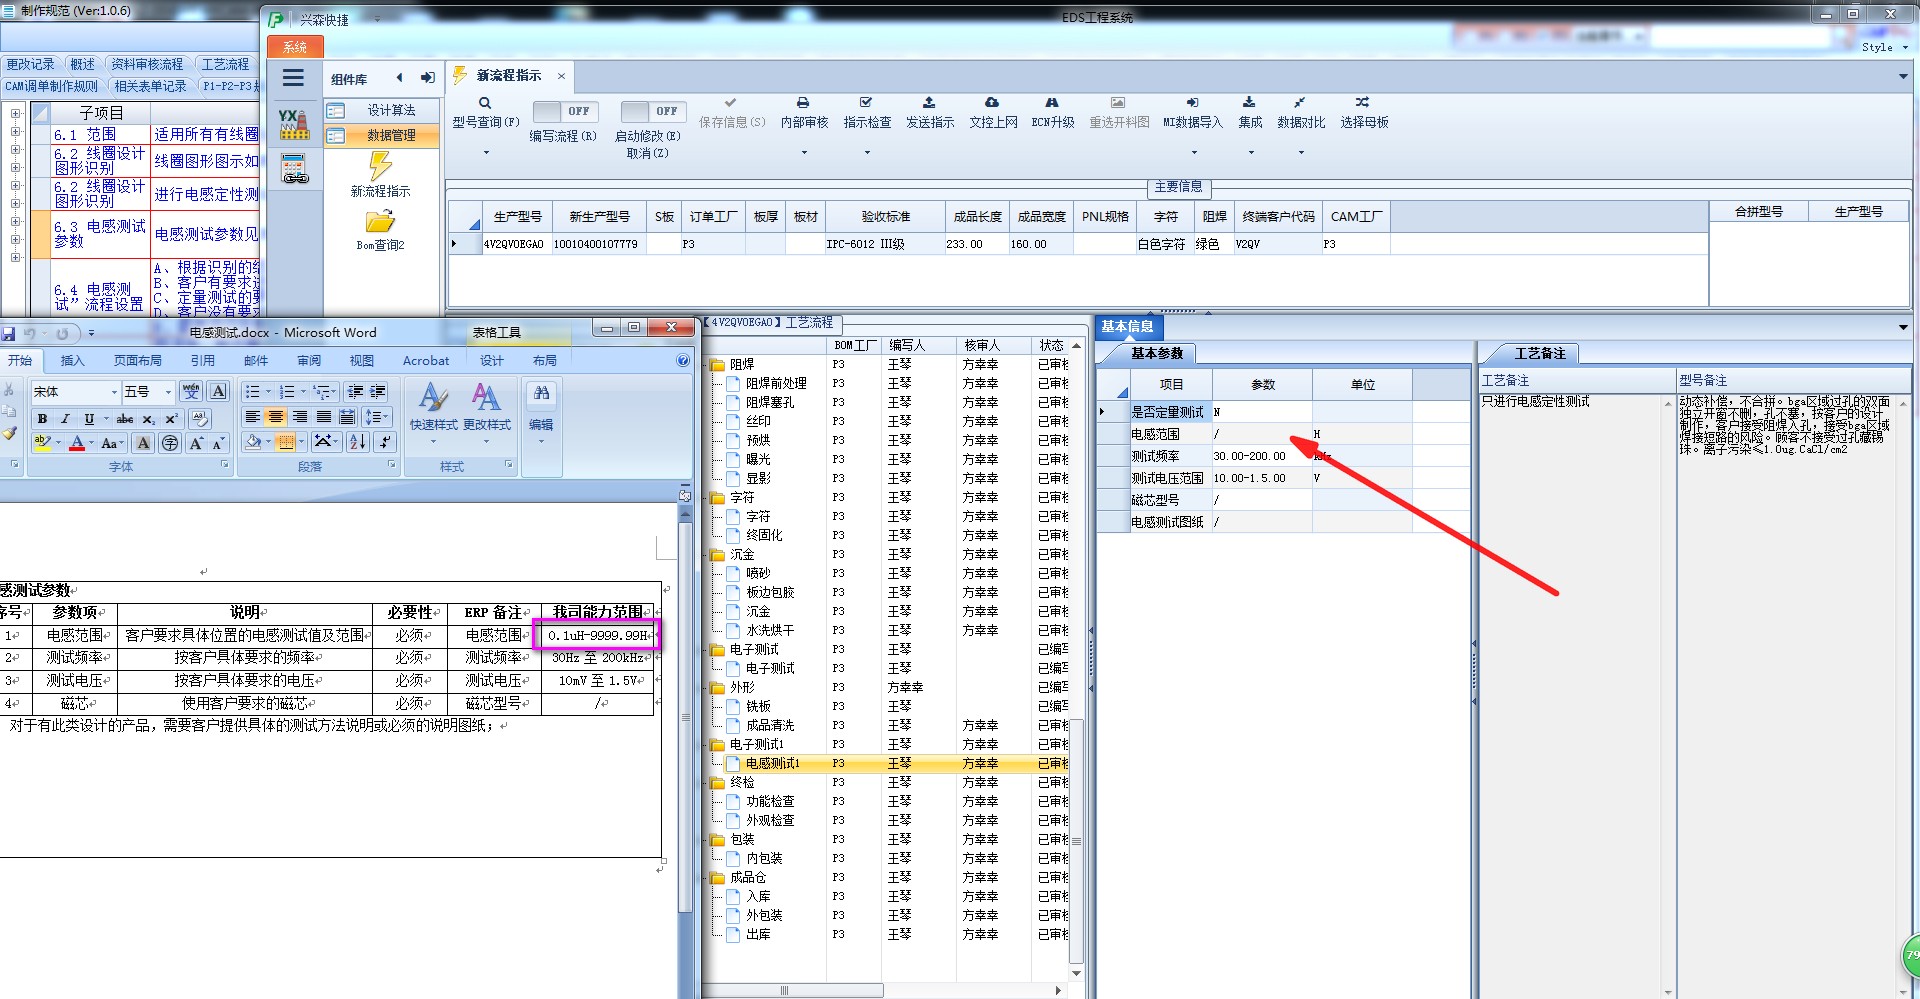Select 阻焊前处理 in process tree
The height and width of the screenshot is (999, 1920).
tap(776, 383)
